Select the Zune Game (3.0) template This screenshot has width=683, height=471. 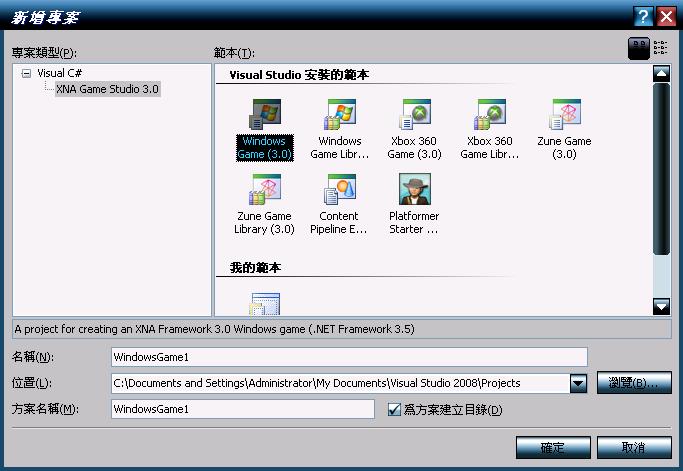[x=565, y=114]
